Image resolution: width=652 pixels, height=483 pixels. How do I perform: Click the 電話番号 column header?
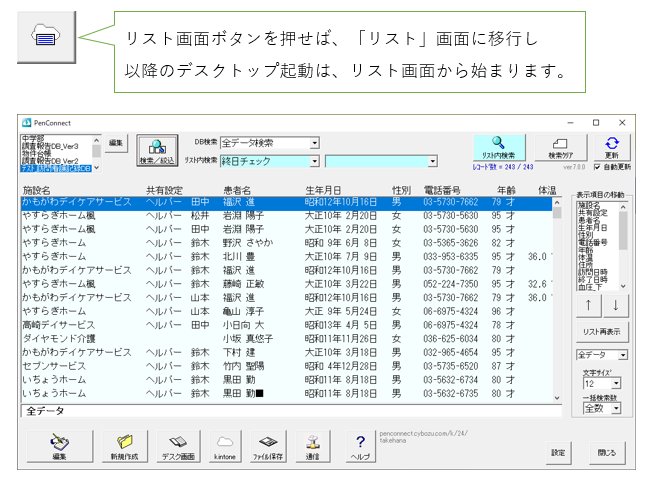(x=442, y=190)
